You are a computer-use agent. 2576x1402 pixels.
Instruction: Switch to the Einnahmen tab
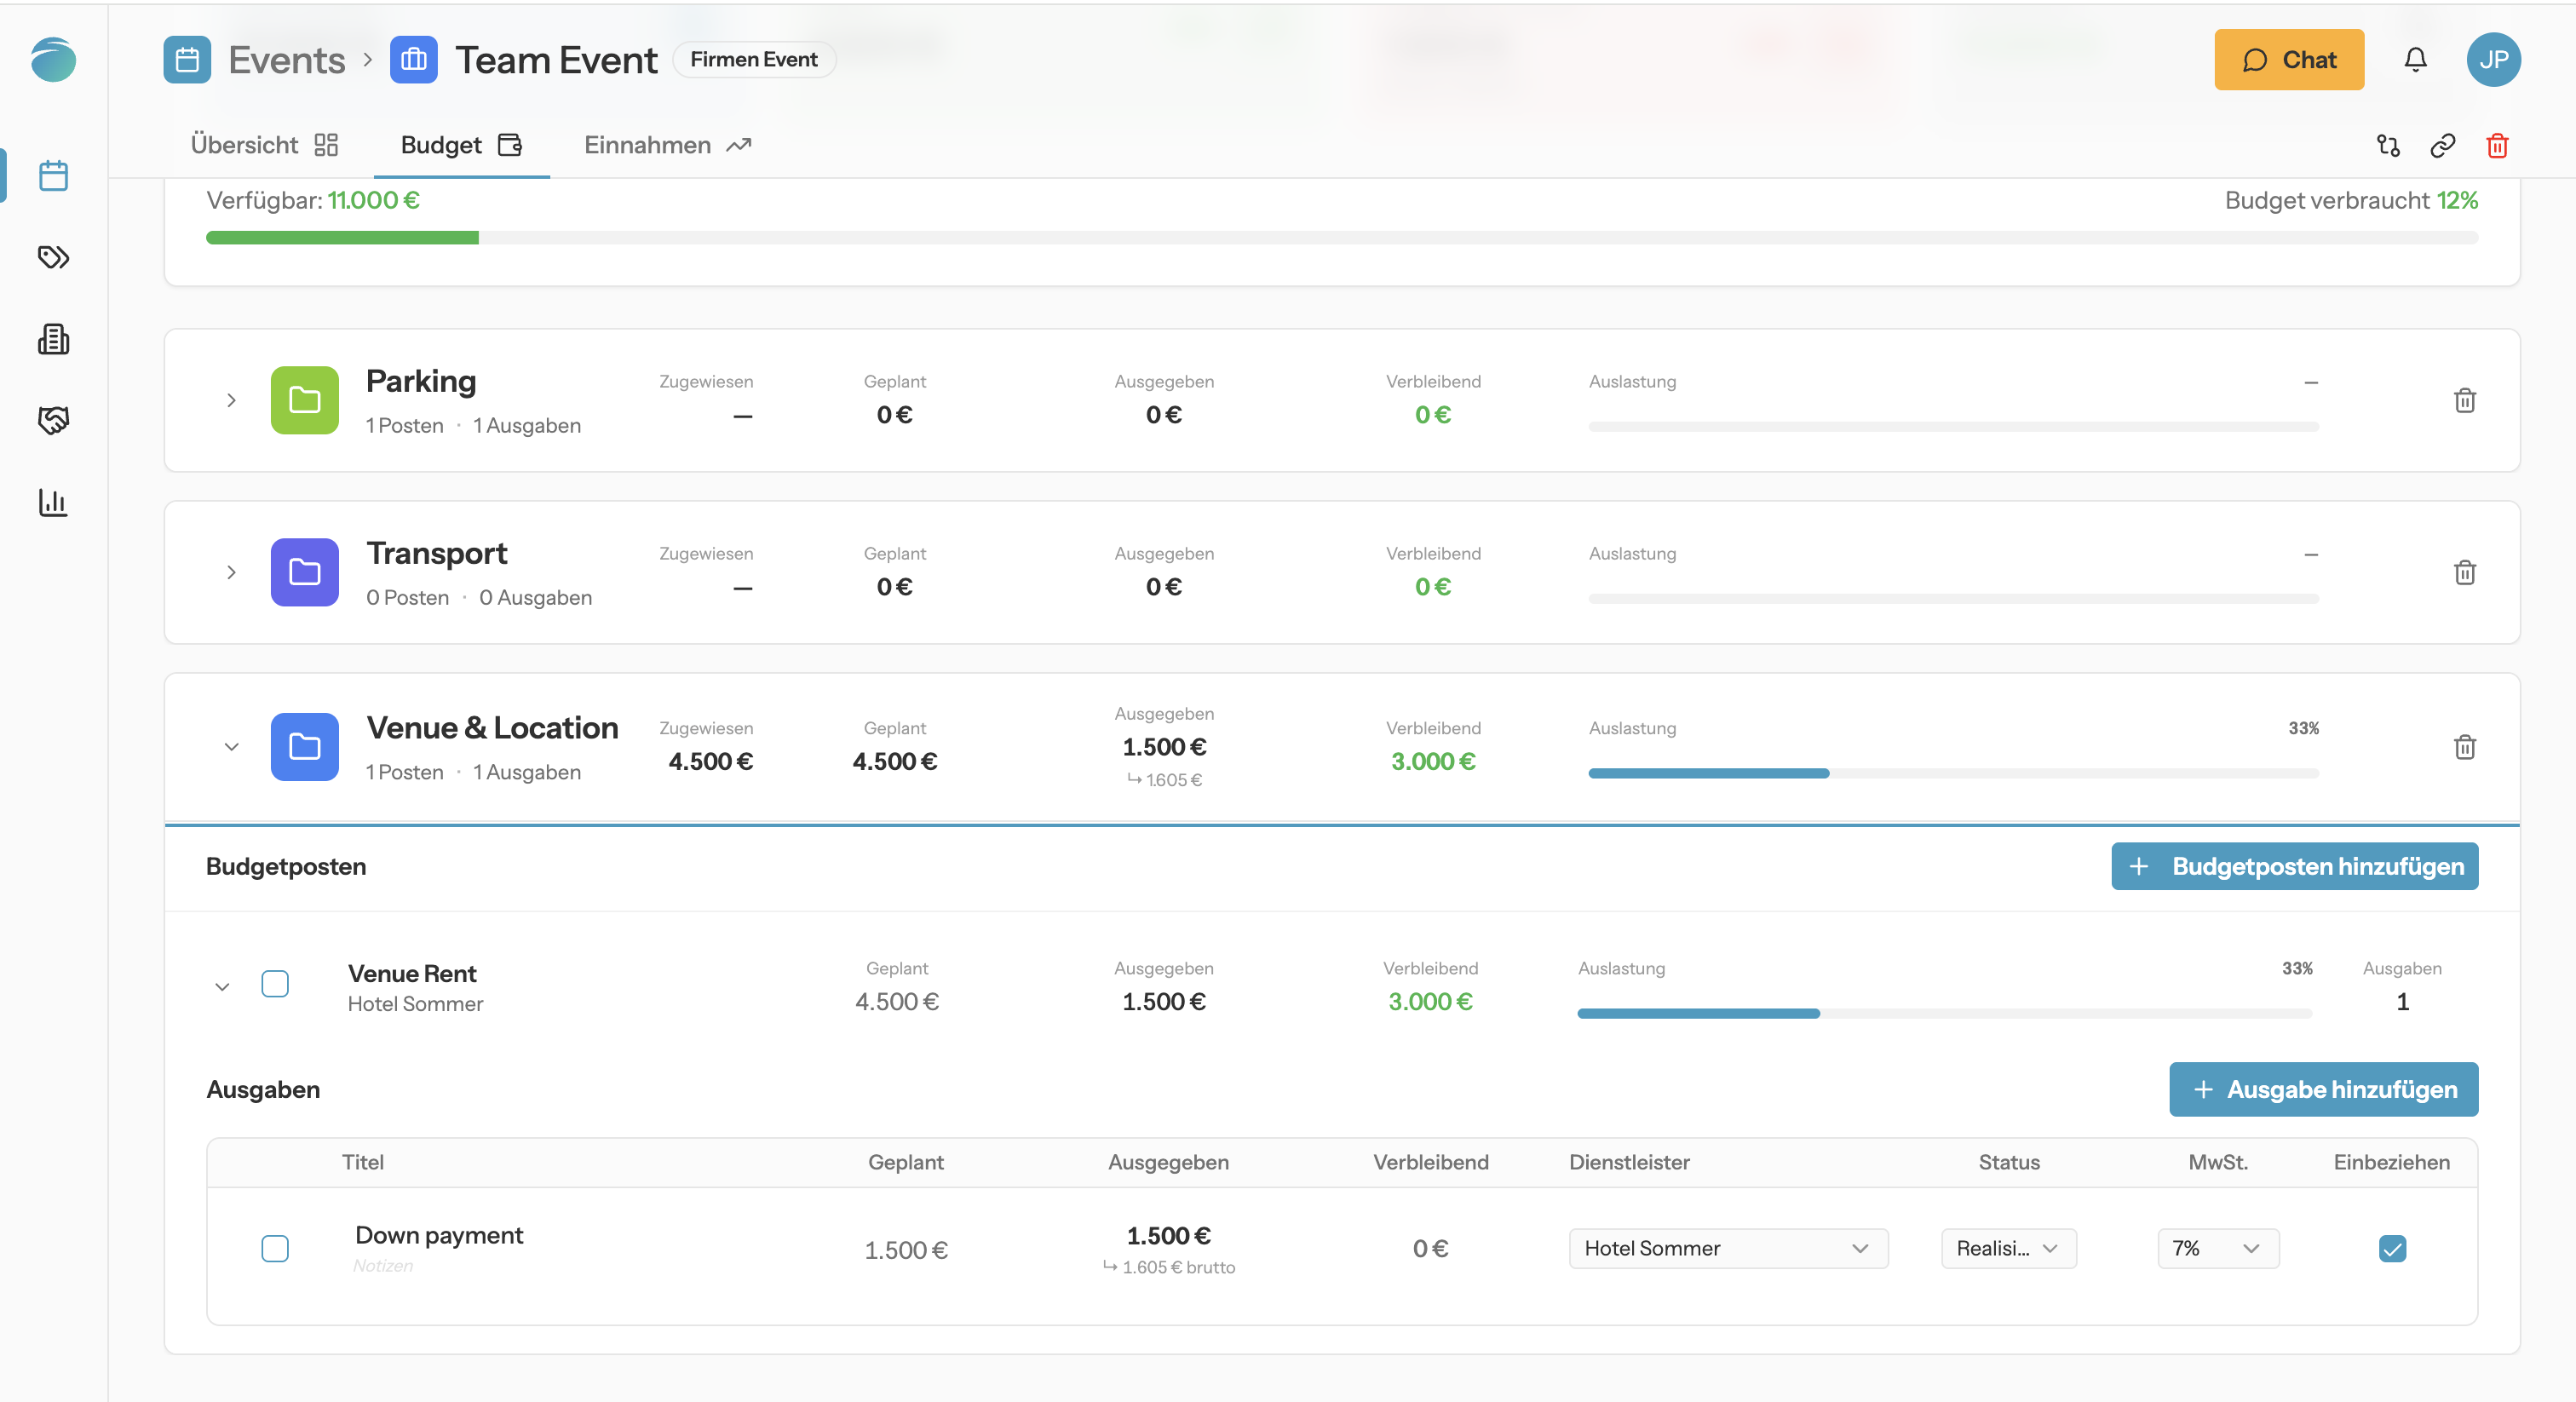[x=668, y=145]
